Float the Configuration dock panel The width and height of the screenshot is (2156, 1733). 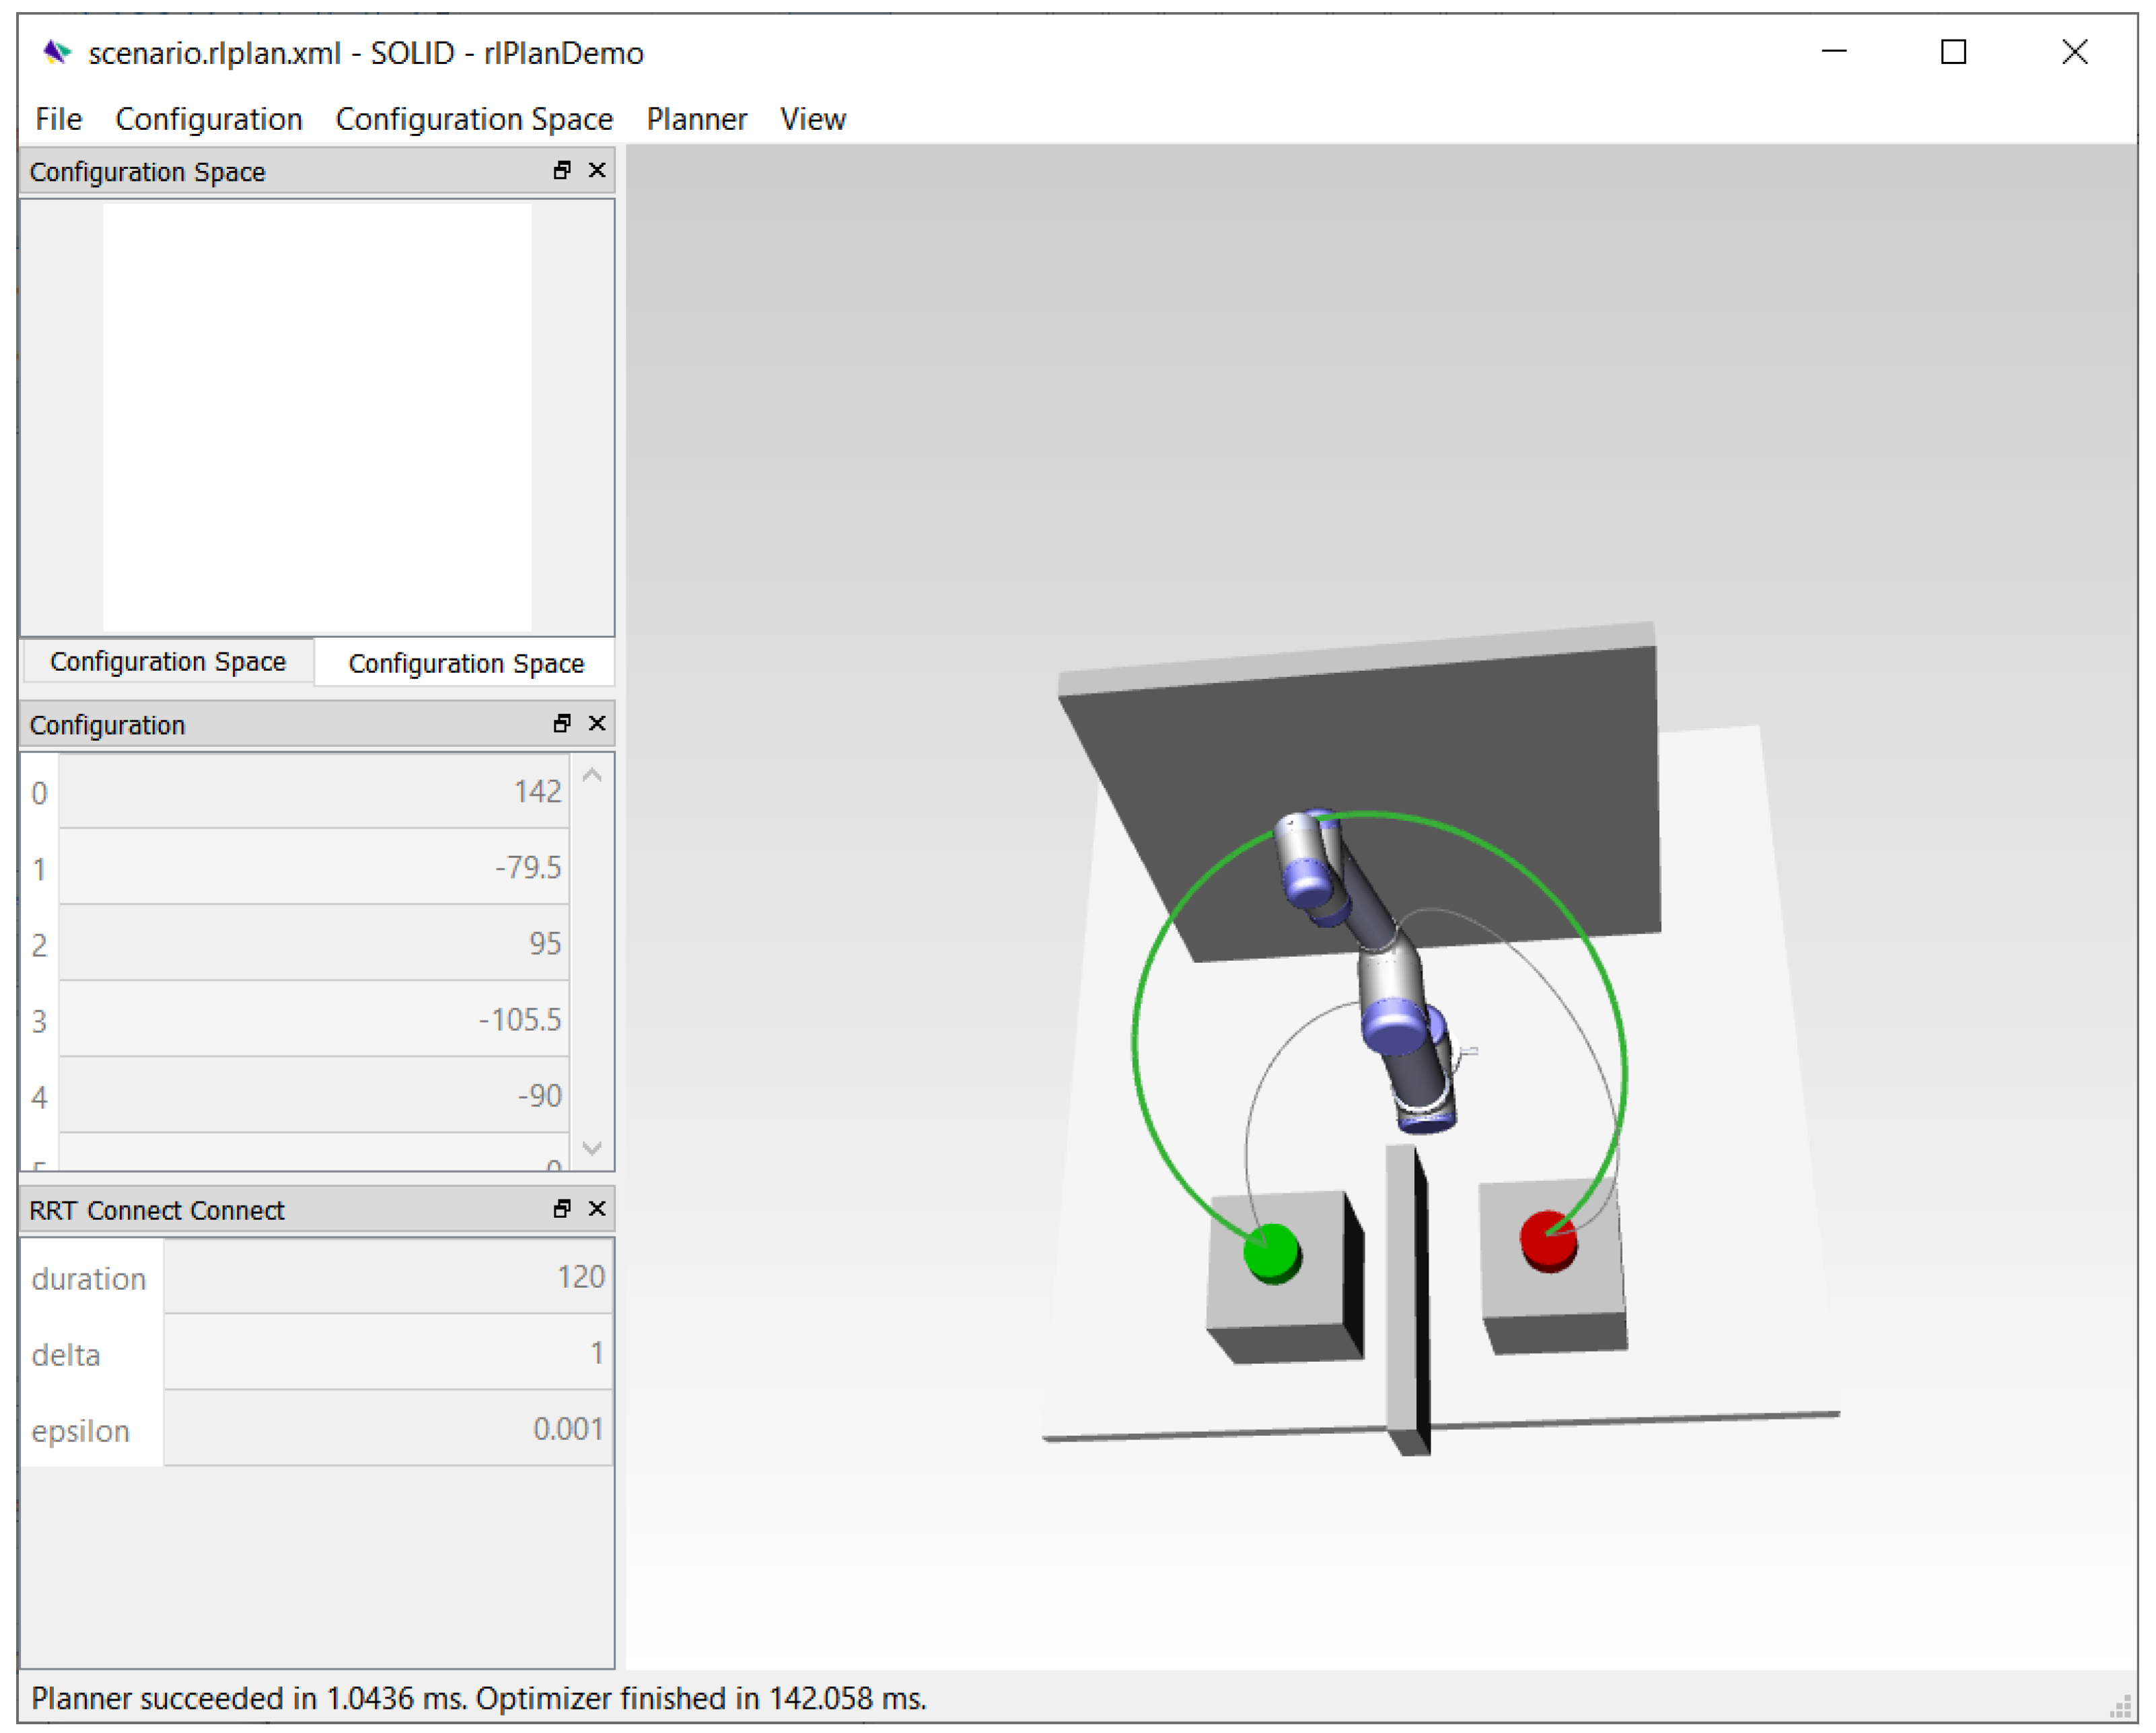pos(562,724)
